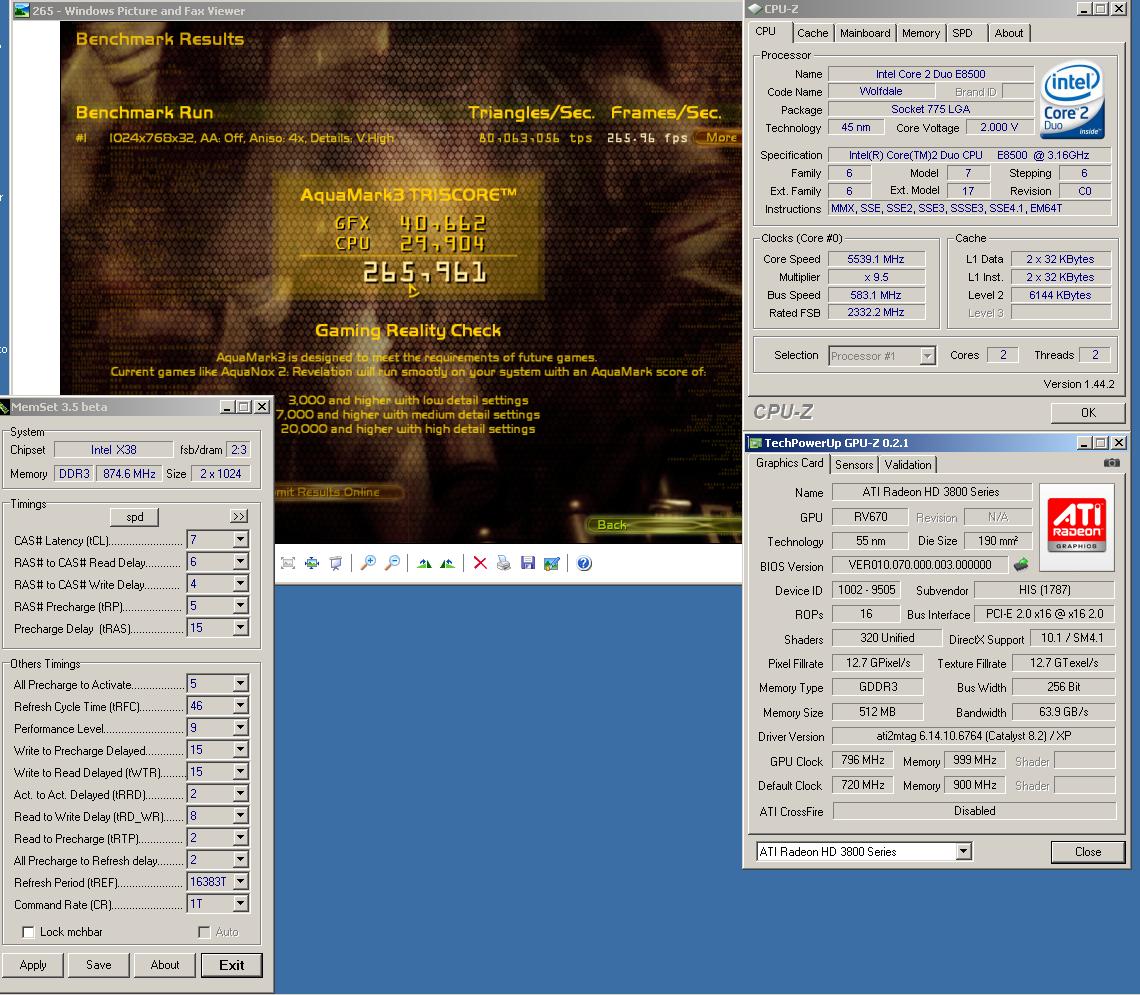Open the CAS# Latency (tCL) dropdown
This screenshot has height=995, width=1140.
click(241, 539)
